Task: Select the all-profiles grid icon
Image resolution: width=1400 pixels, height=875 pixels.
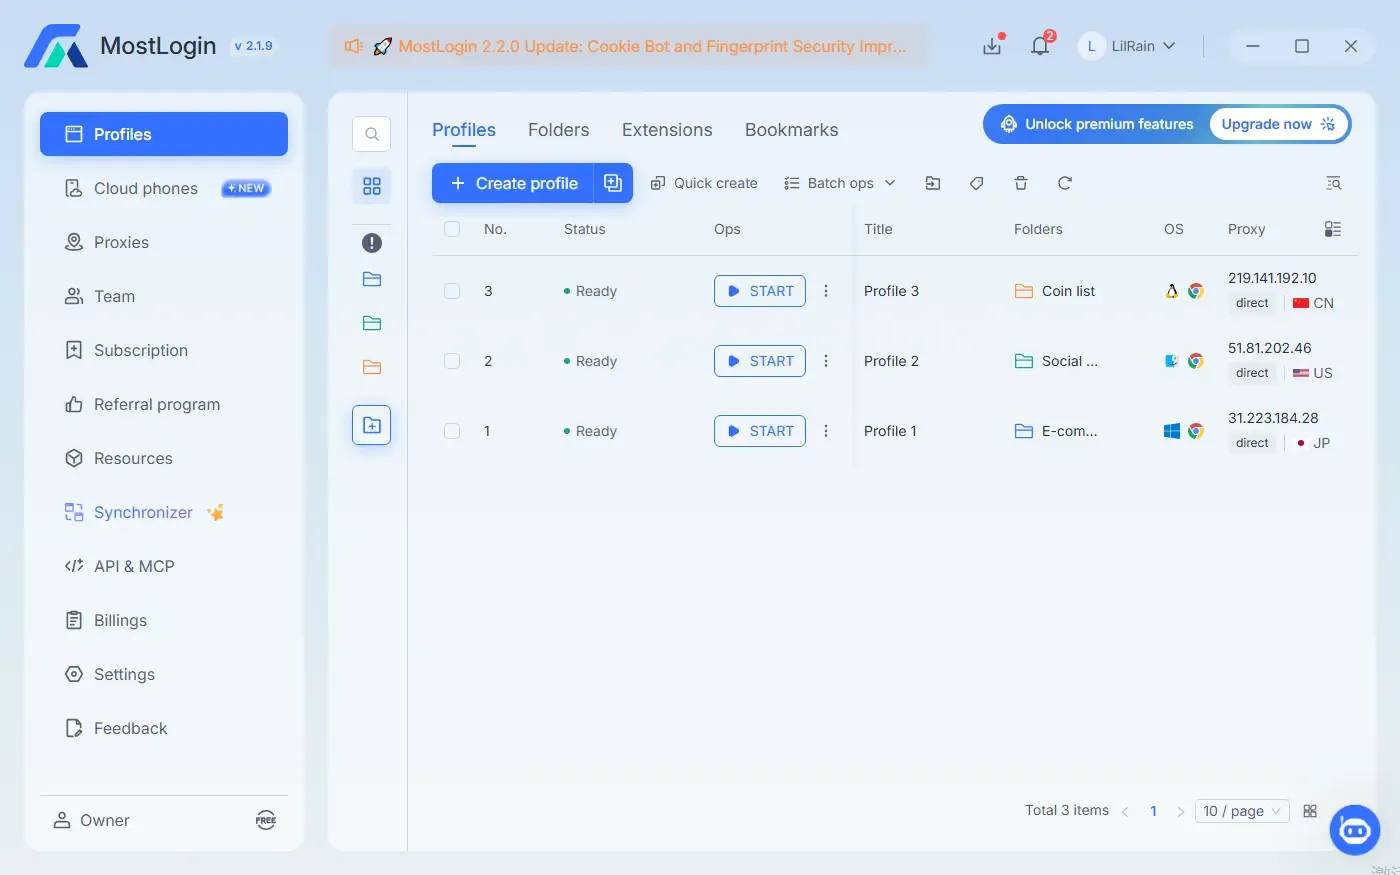Action: click(x=371, y=186)
